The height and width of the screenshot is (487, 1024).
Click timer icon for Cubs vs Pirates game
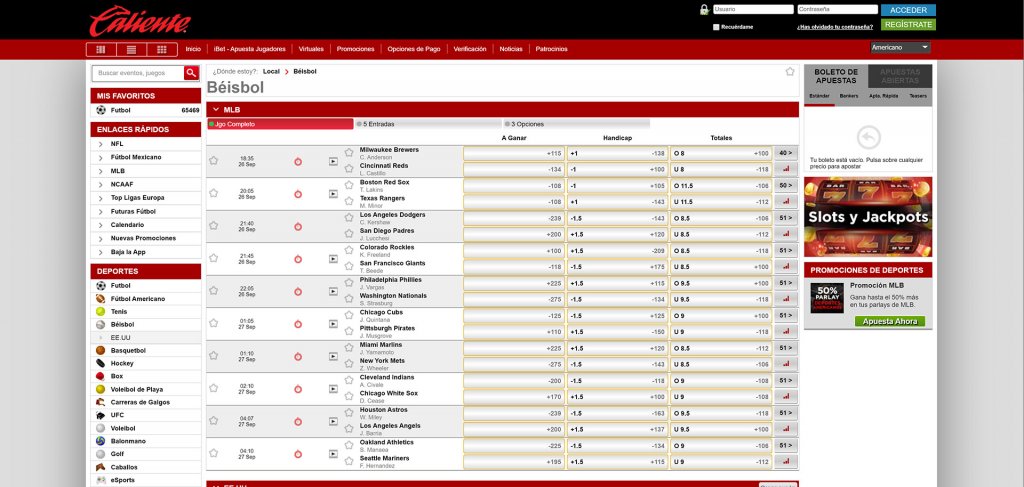[298, 324]
